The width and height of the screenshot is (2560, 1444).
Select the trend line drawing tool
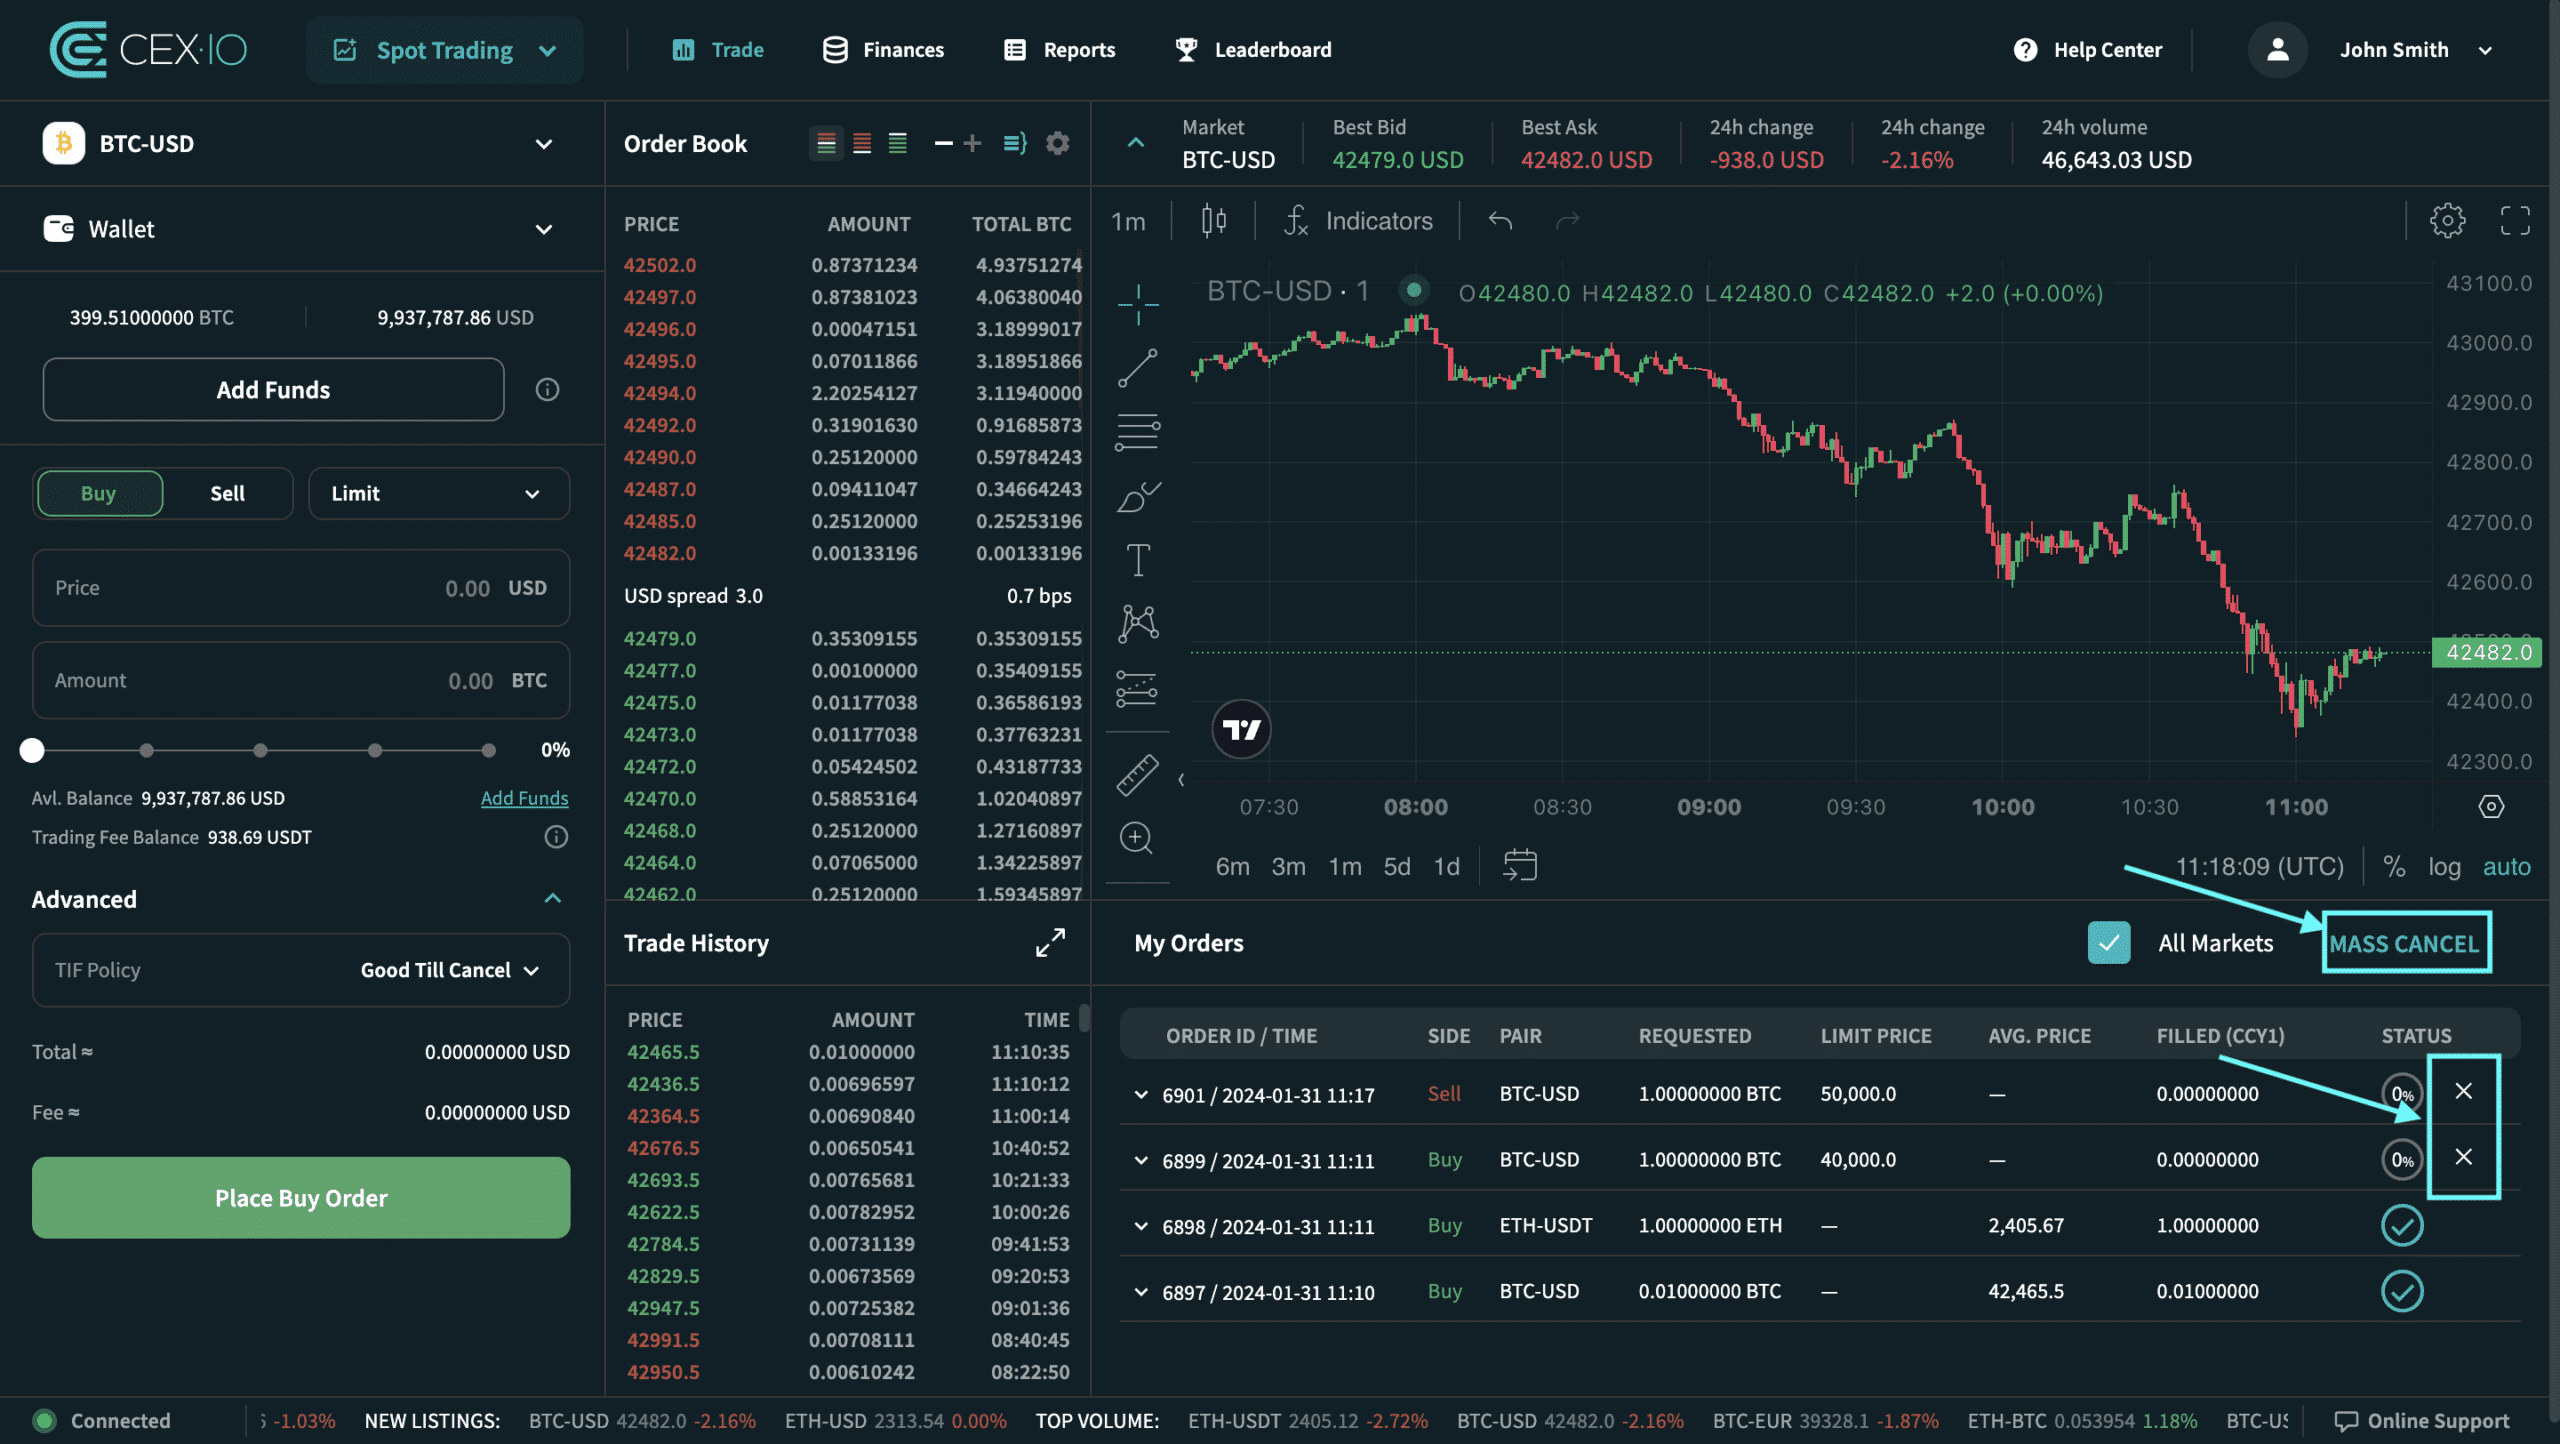tap(1138, 368)
